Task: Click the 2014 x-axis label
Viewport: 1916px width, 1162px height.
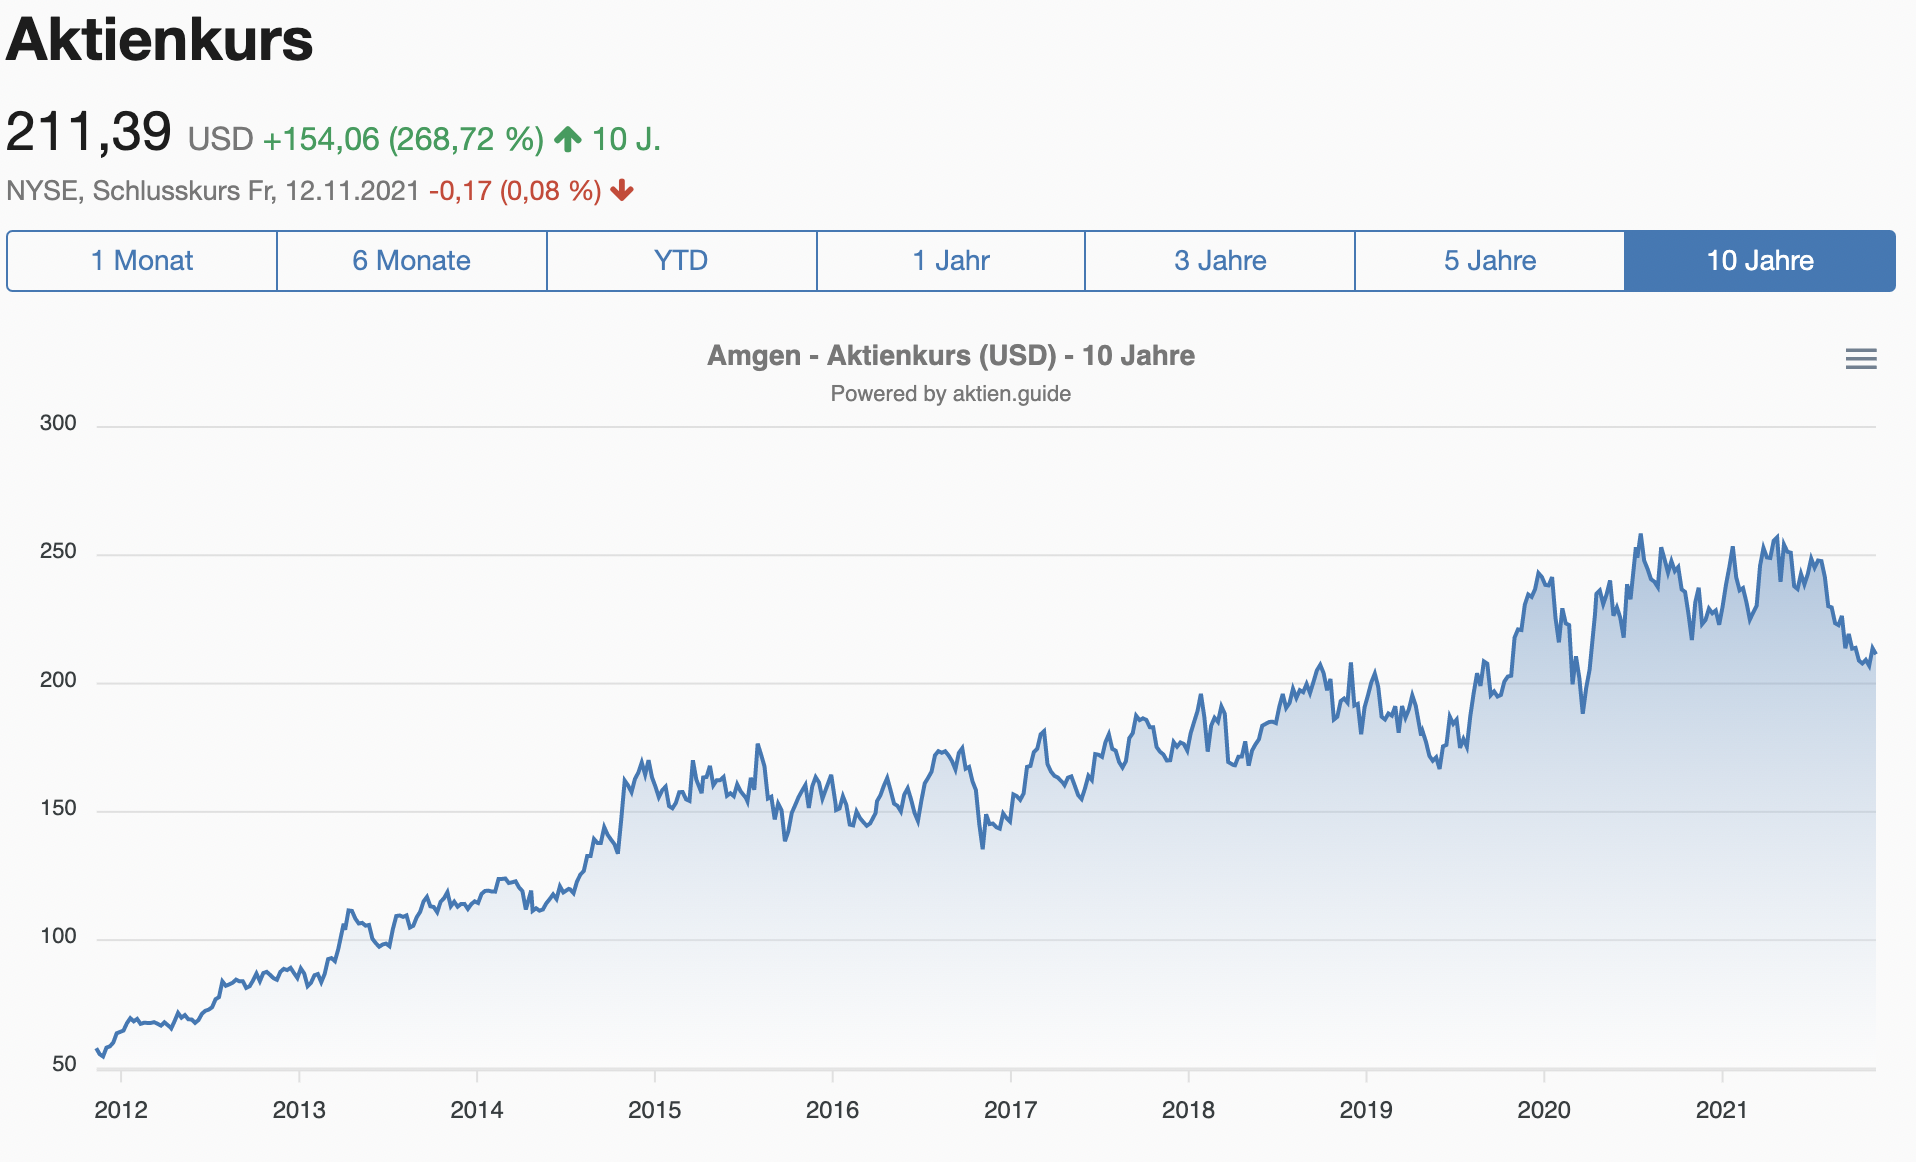Action: [x=477, y=1110]
